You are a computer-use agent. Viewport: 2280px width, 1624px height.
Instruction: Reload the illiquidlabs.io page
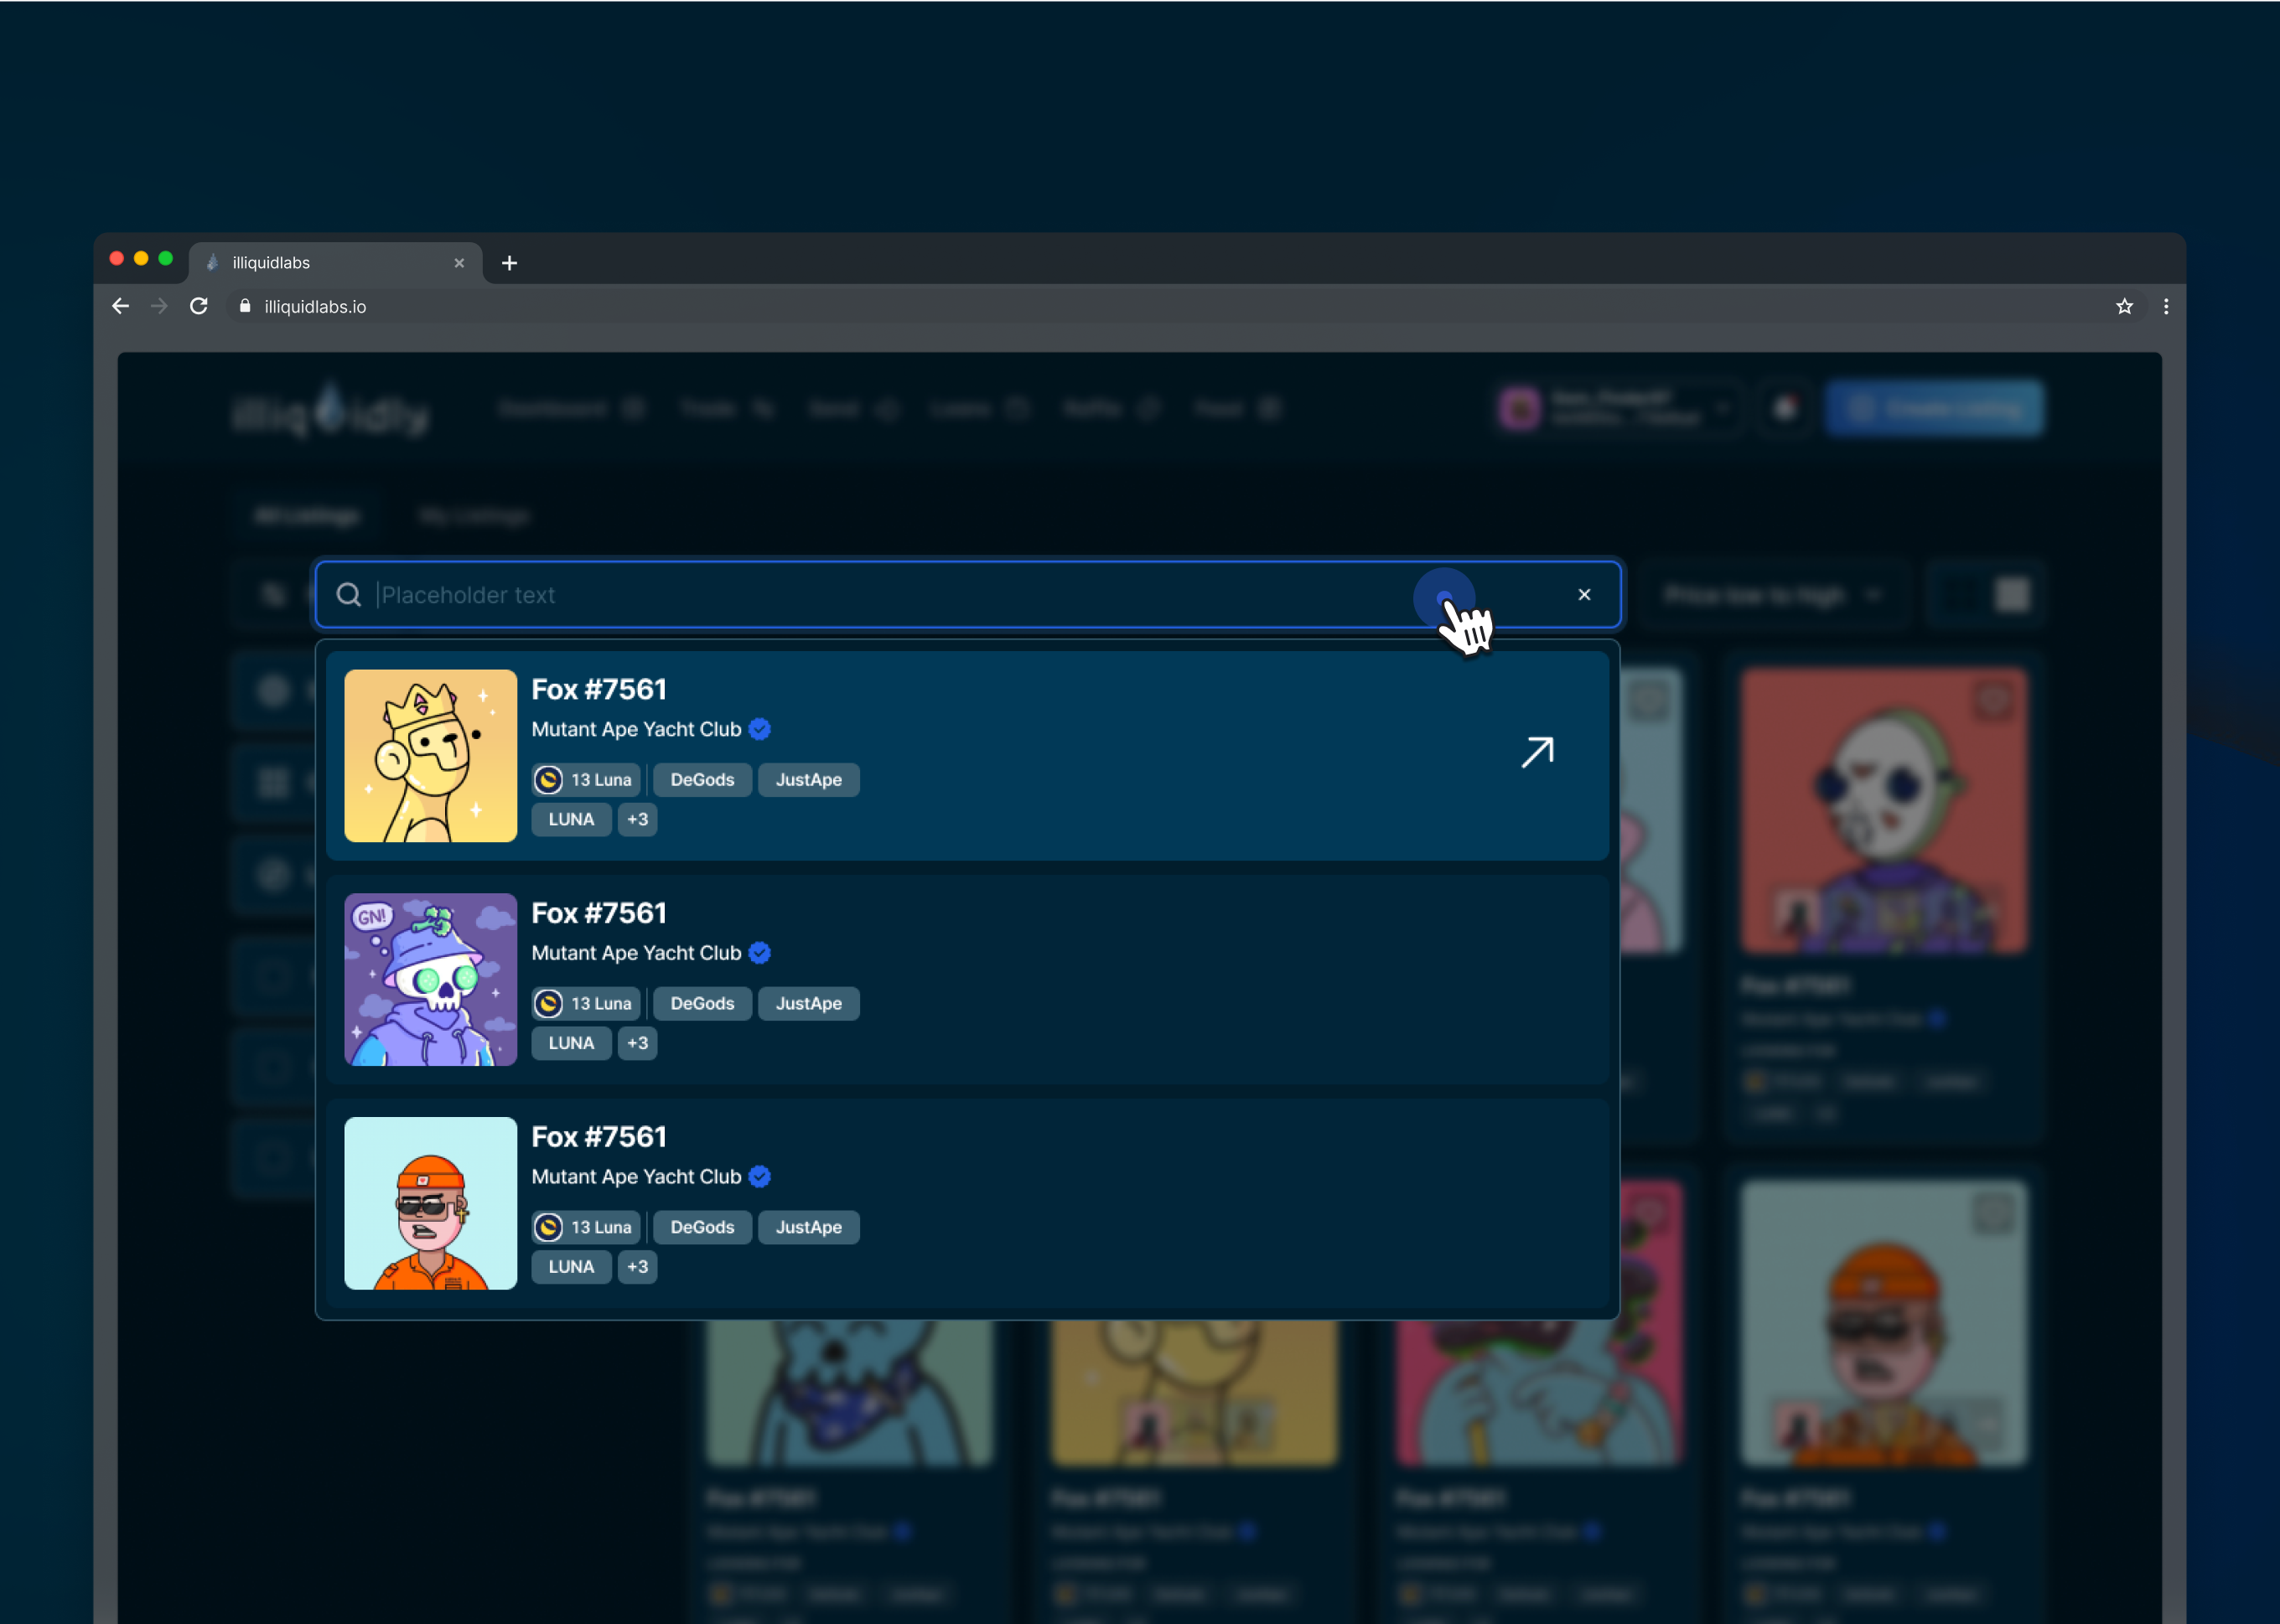click(x=199, y=306)
